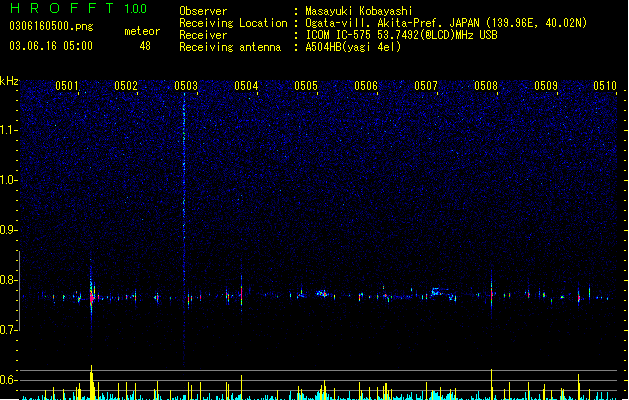Click the tall vertical noise line near 0503
Screen dimensions: 629x400
point(184,229)
